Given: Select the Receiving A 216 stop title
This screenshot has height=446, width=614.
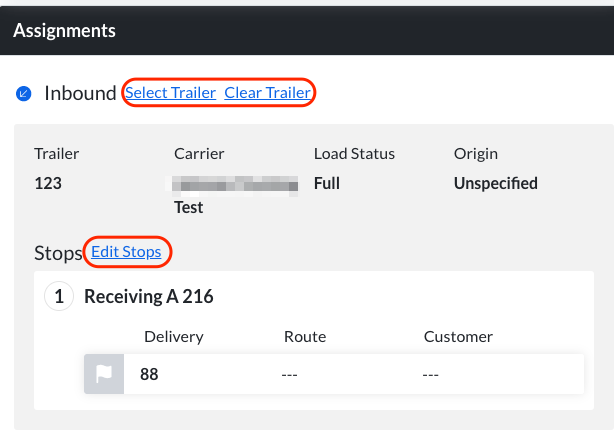Looking at the screenshot, I should [x=148, y=296].
